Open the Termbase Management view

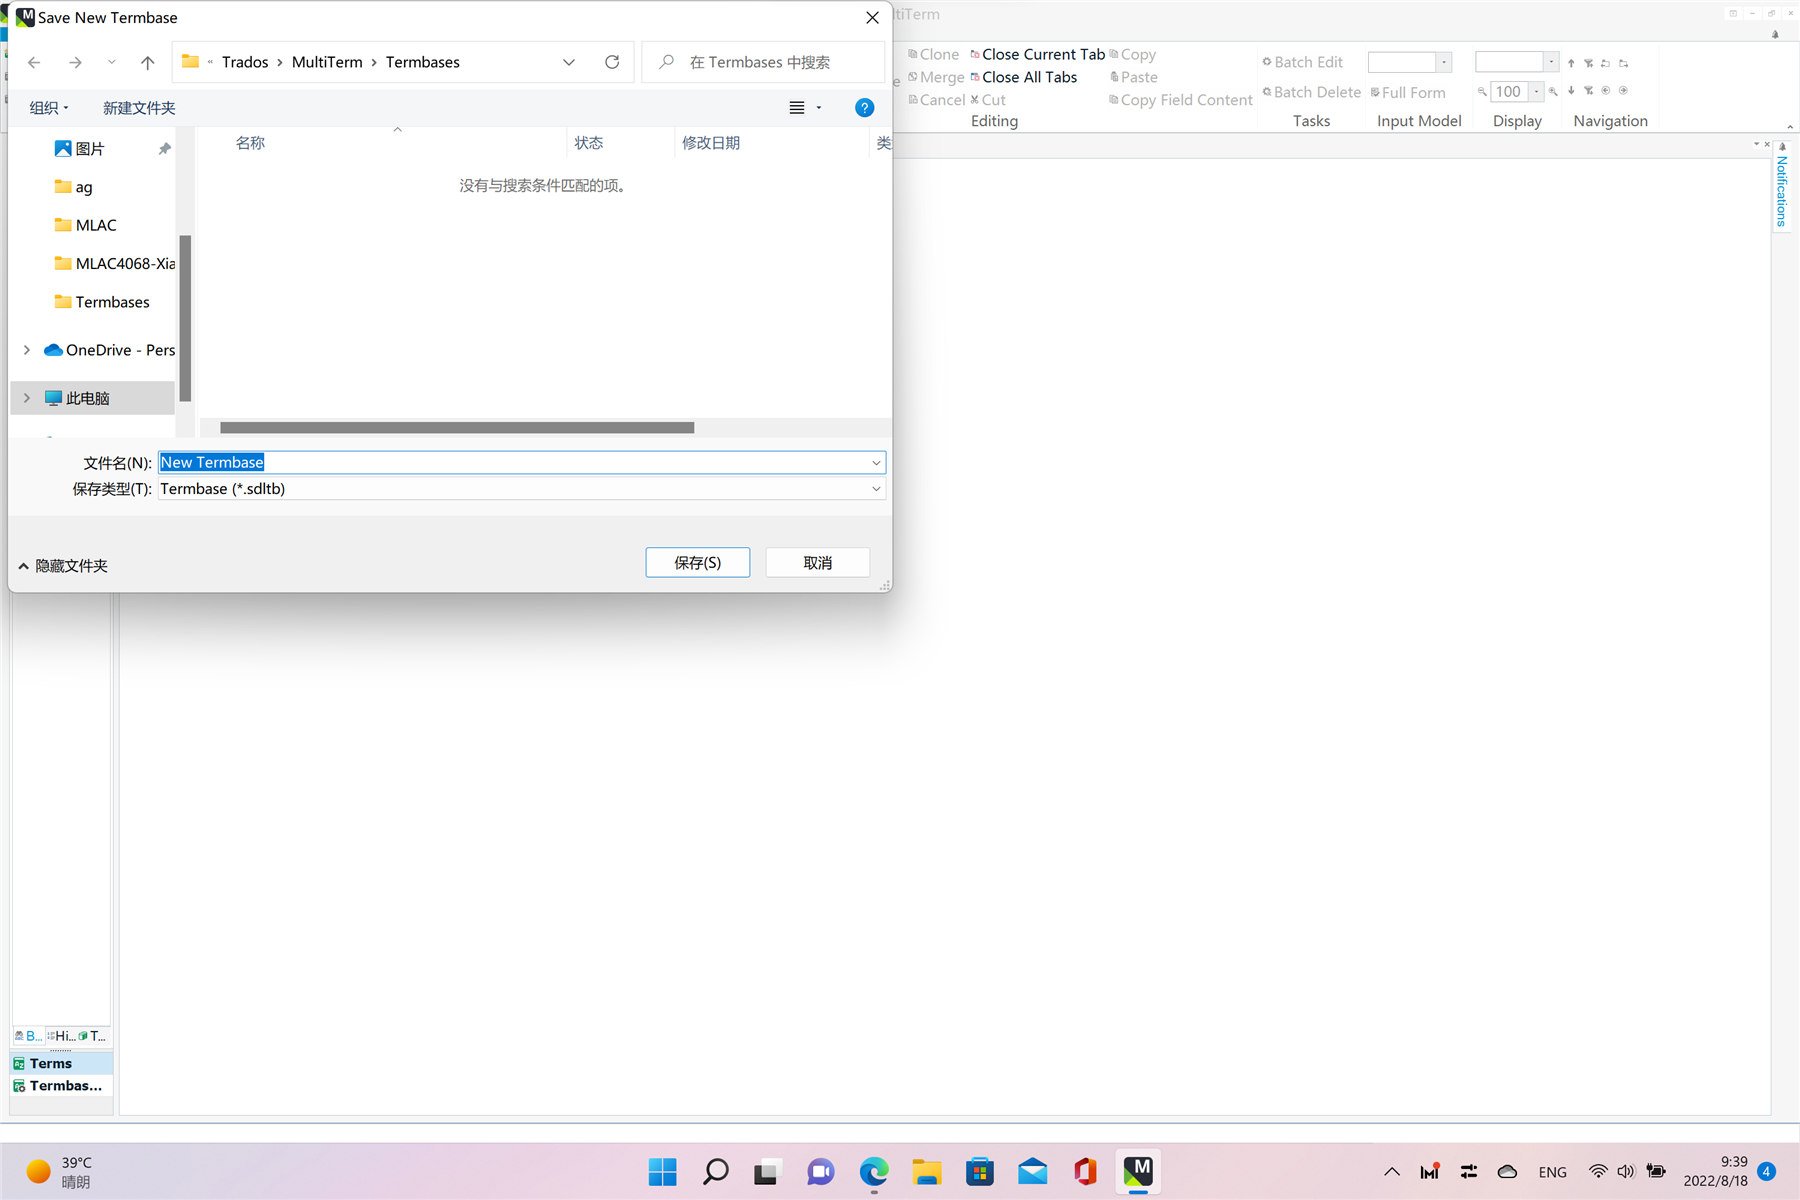point(61,1086)
